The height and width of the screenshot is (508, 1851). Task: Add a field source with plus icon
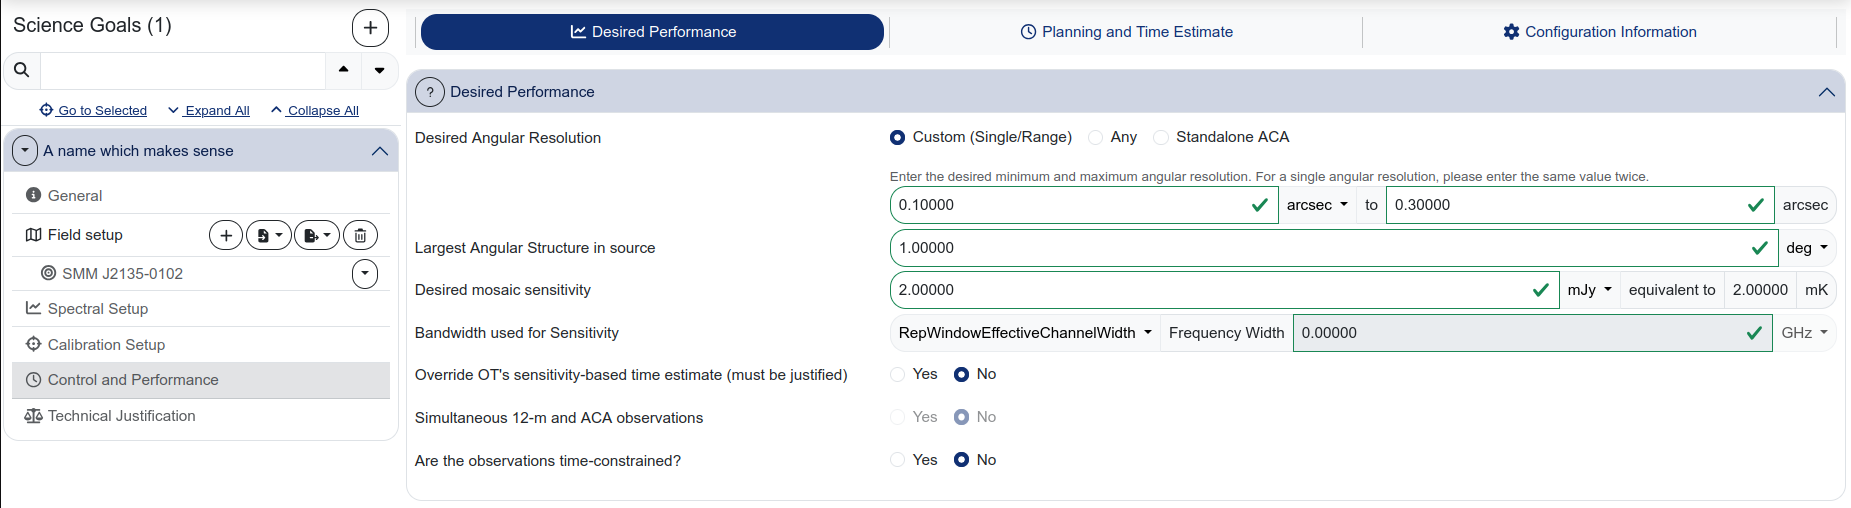point(226,235)
